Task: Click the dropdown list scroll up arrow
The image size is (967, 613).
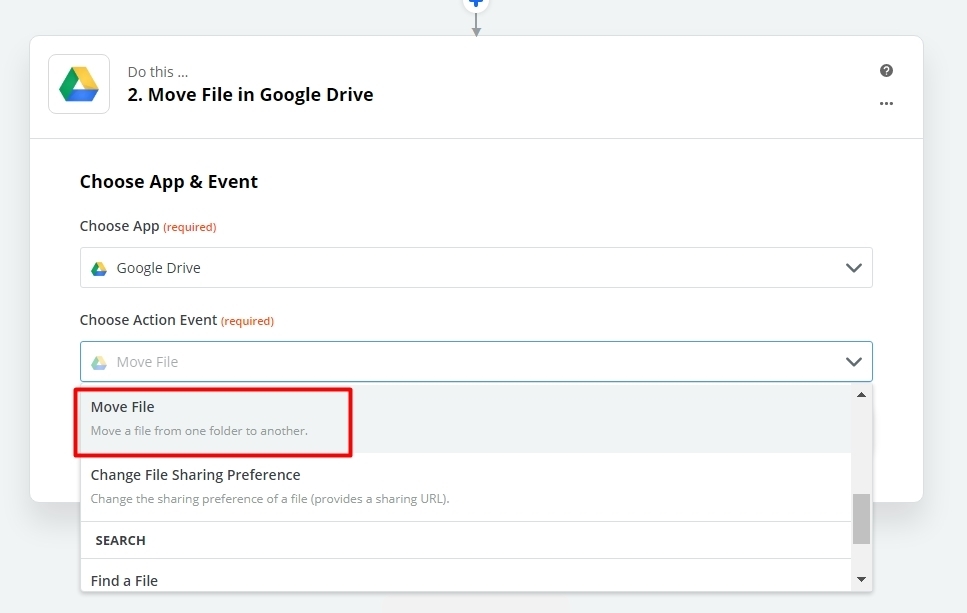Action: pos(862,395)
